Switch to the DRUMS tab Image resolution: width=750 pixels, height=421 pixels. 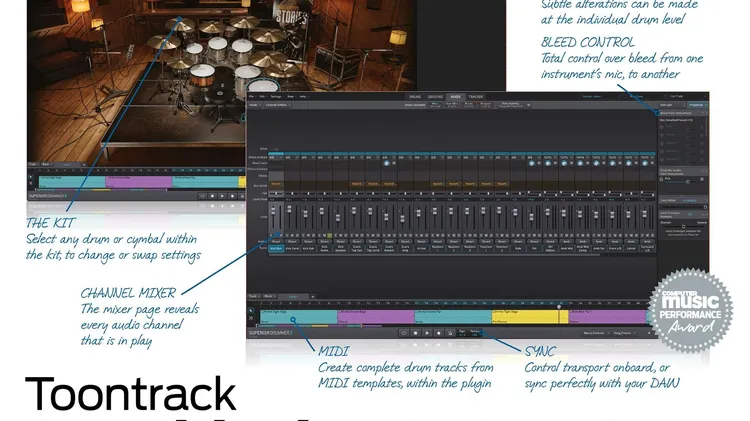pyautogui.click(x=415, y=97)
